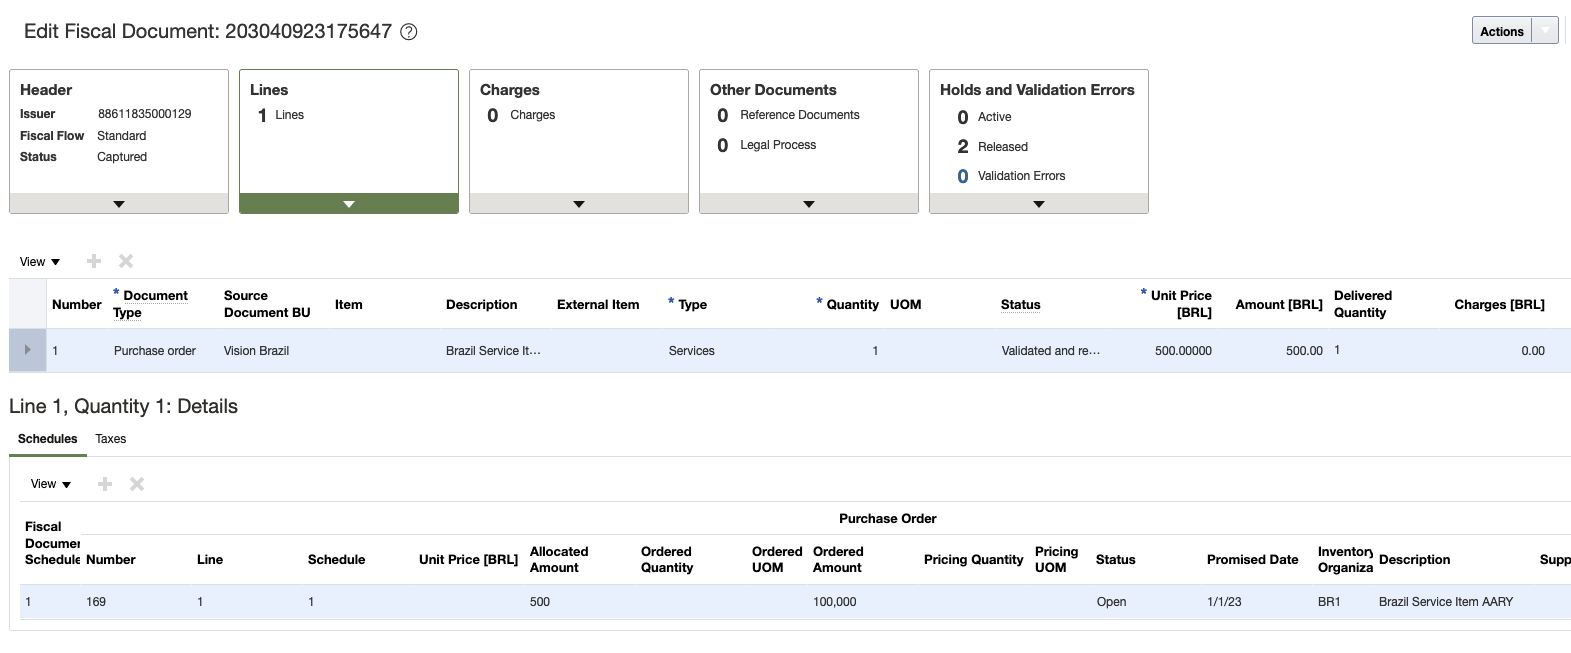Open the View menu in Schedules section
The image size is (1571, 653).
pos(51,484)
